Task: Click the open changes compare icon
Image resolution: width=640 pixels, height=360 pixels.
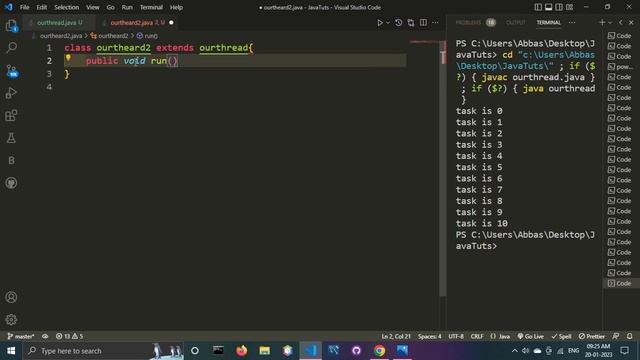Action: 411,23
